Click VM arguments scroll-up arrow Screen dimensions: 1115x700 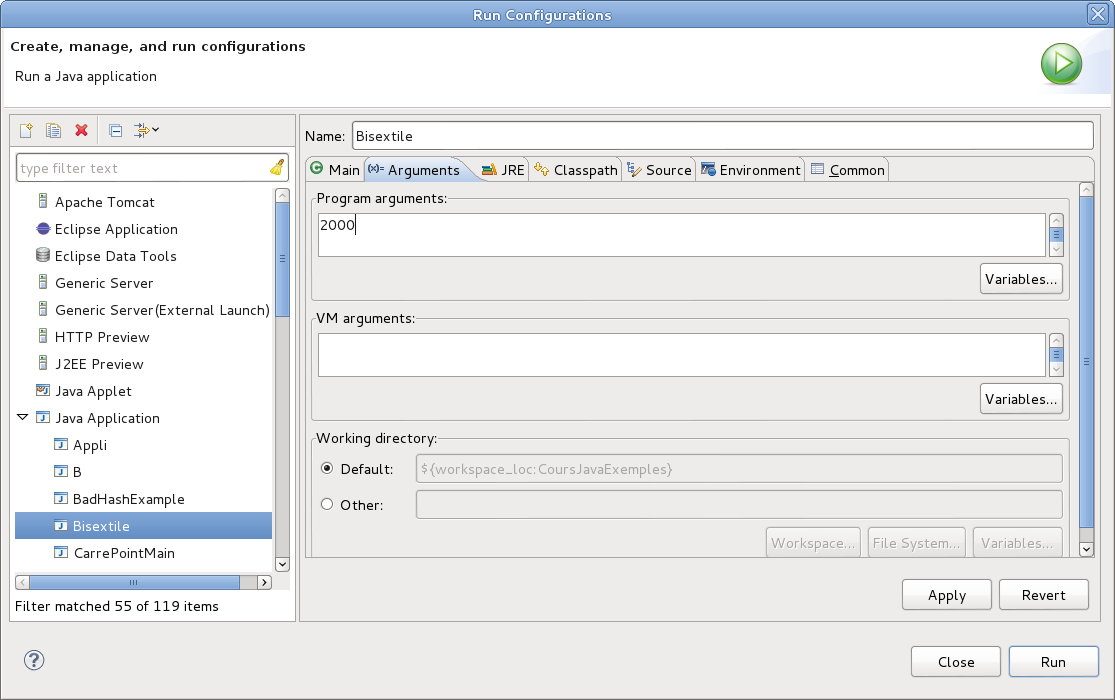[1057, 341]
